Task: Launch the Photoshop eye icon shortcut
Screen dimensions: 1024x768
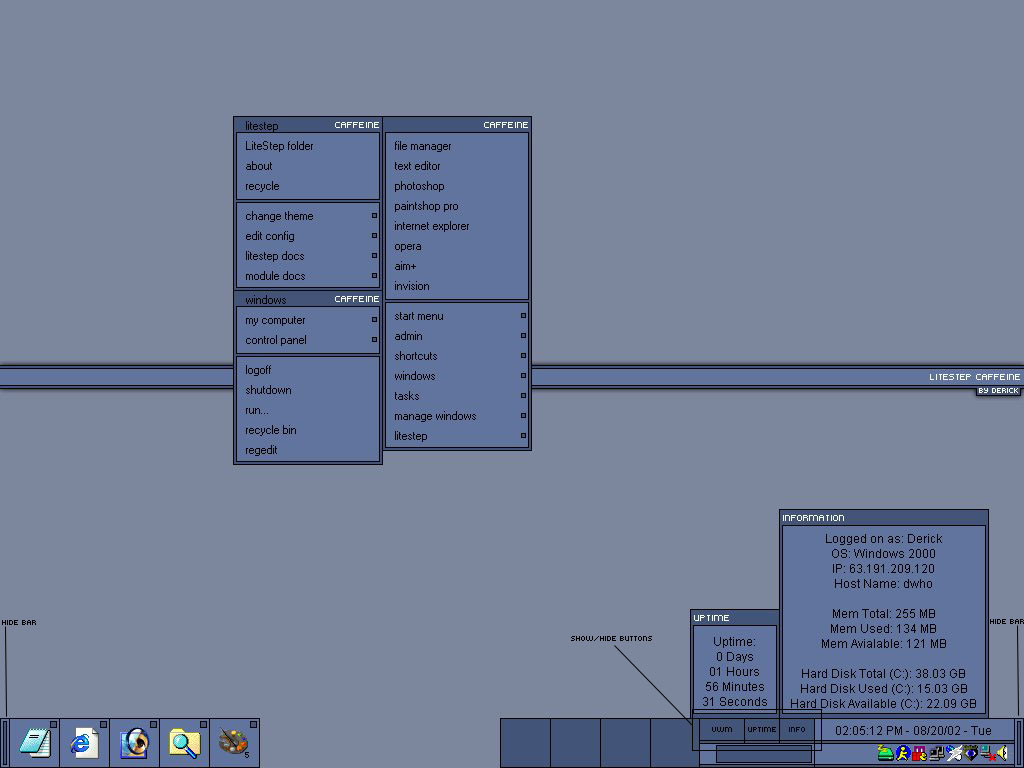Action: tap(135, 743)
